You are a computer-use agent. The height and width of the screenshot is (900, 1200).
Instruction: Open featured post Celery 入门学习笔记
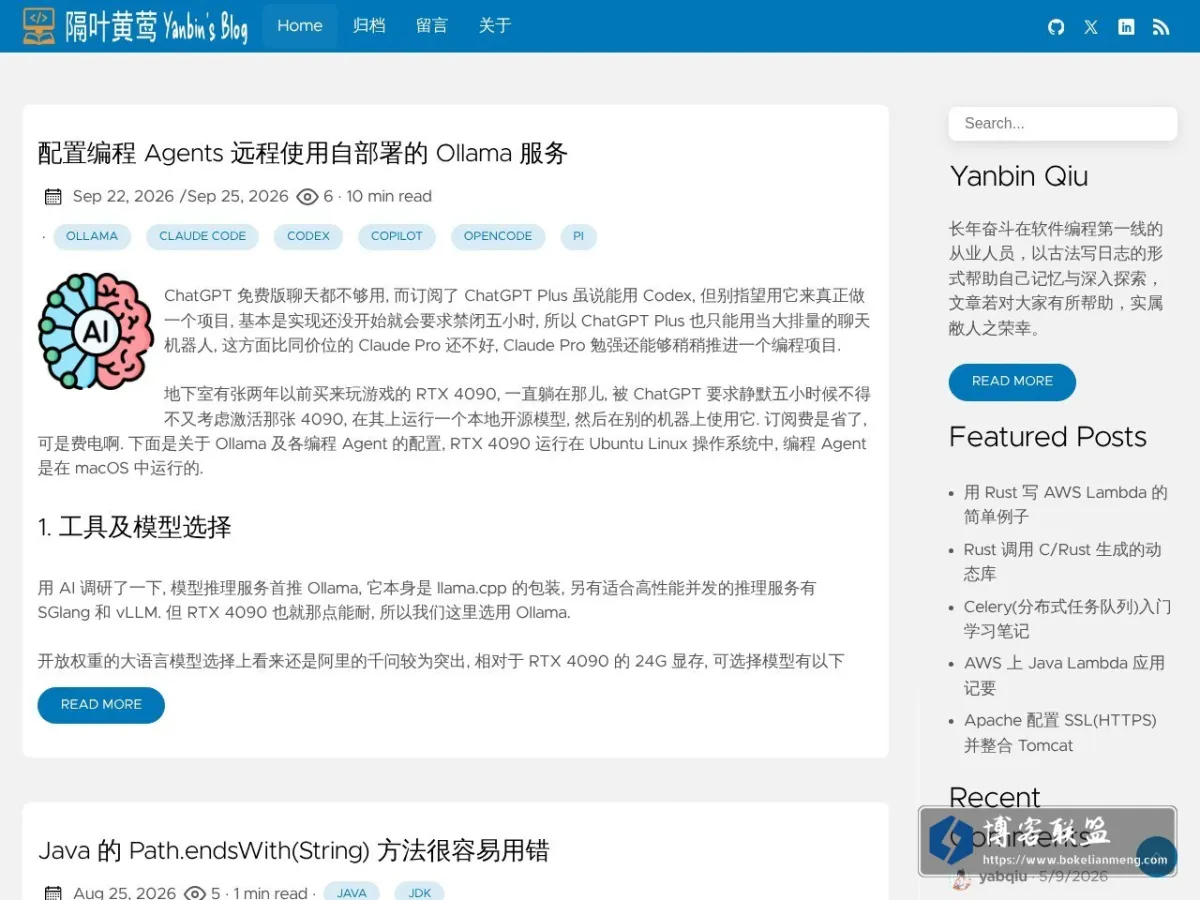[1067, 619]
